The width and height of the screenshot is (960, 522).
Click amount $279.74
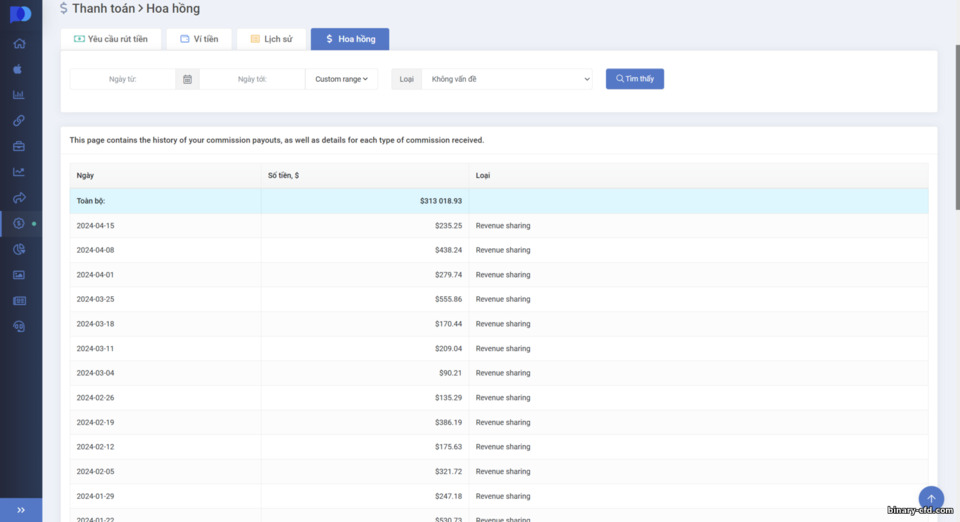click(x=448, y=275)
